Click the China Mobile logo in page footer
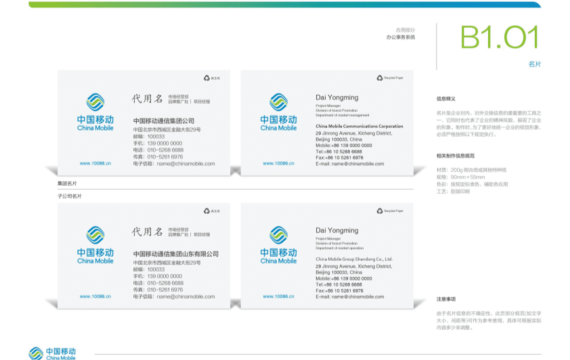The width and height of the screenshot is (570, 360). coord(52,353)
